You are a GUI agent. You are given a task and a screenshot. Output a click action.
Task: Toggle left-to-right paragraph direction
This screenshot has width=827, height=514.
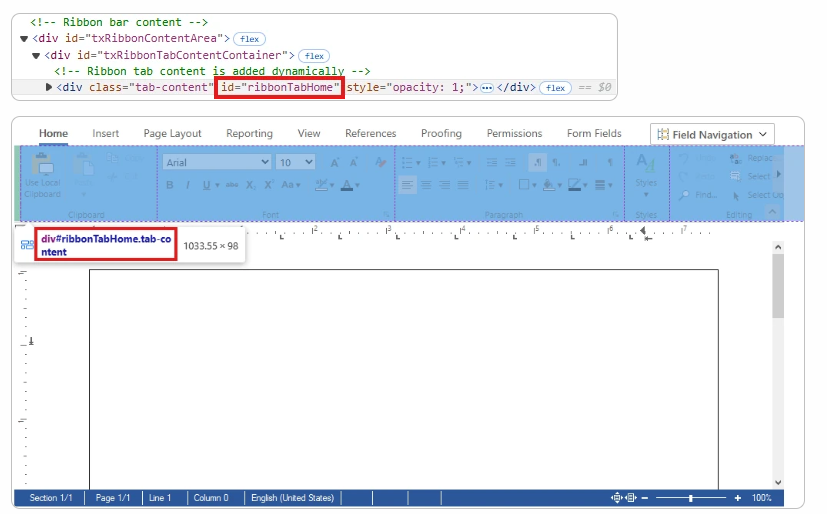(537, 162)
